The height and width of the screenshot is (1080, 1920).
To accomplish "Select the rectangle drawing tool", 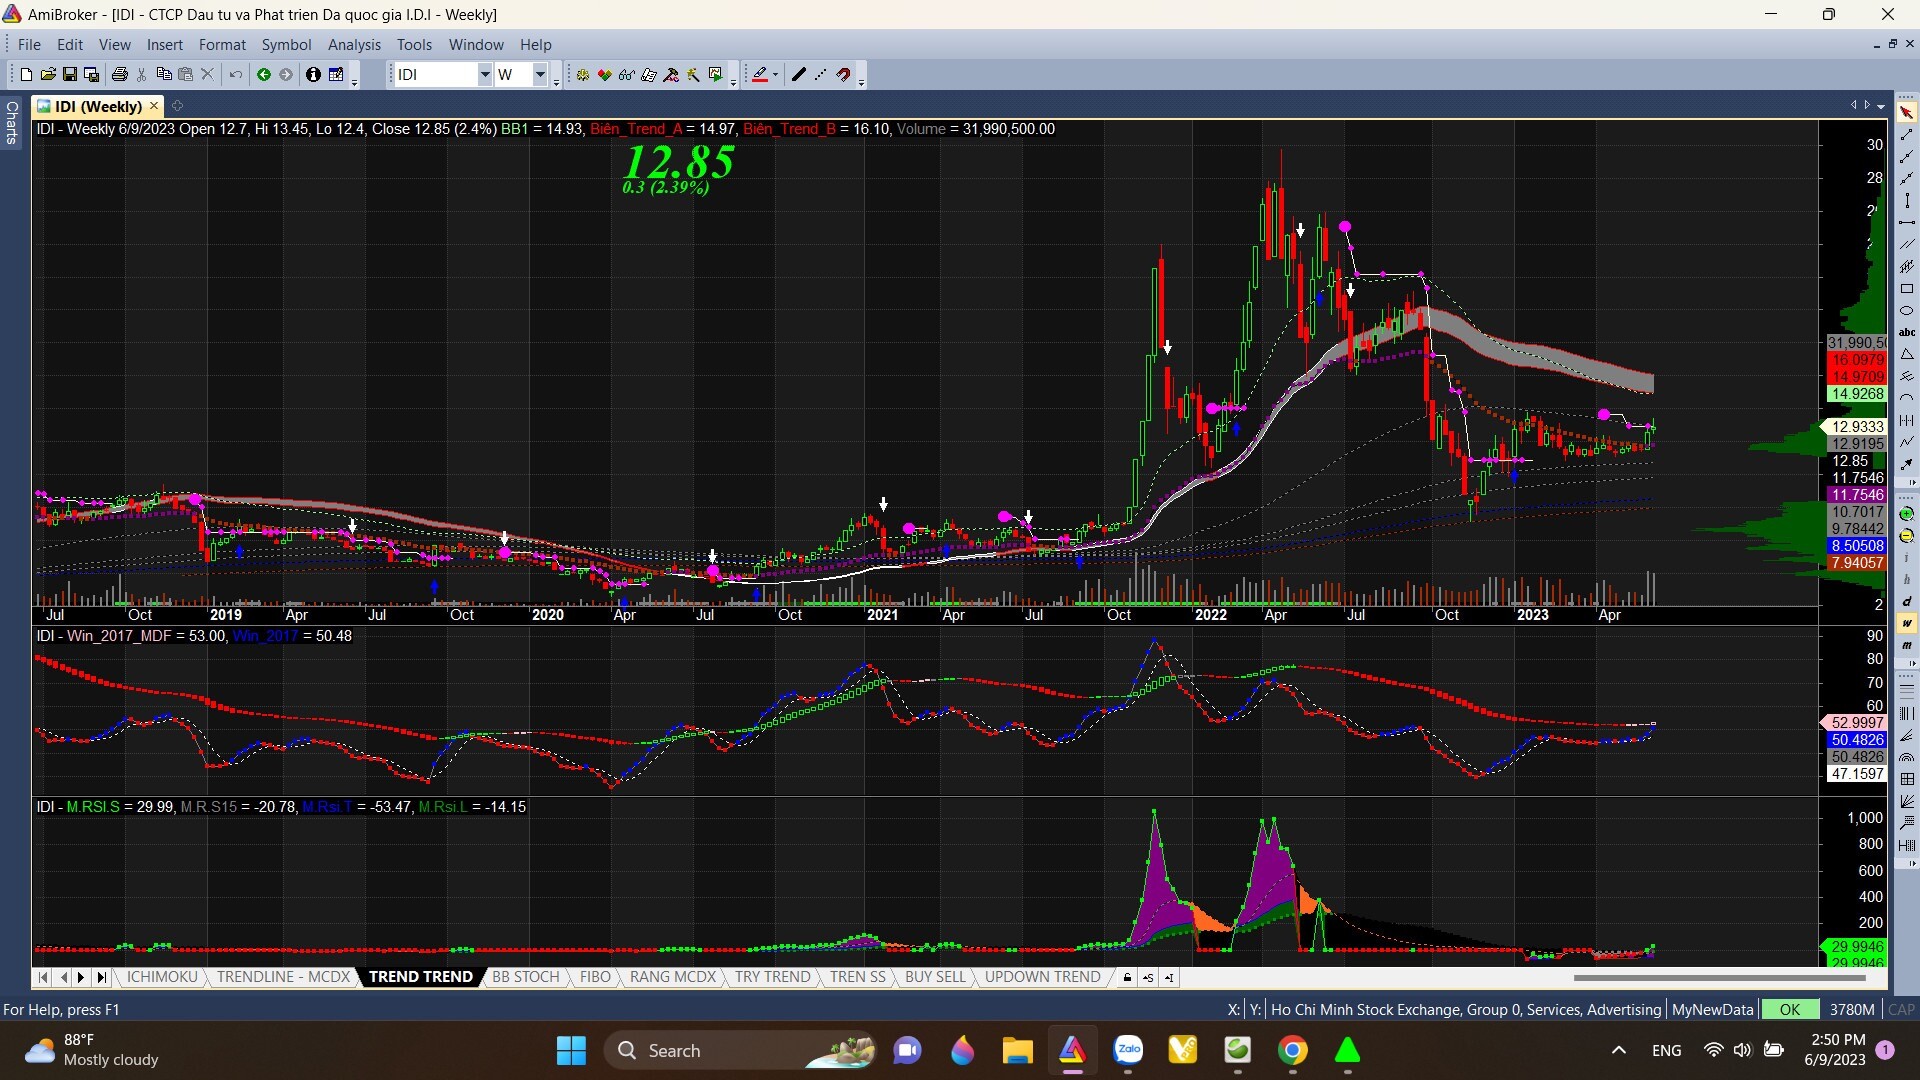I will click(x=1907, y=288).
